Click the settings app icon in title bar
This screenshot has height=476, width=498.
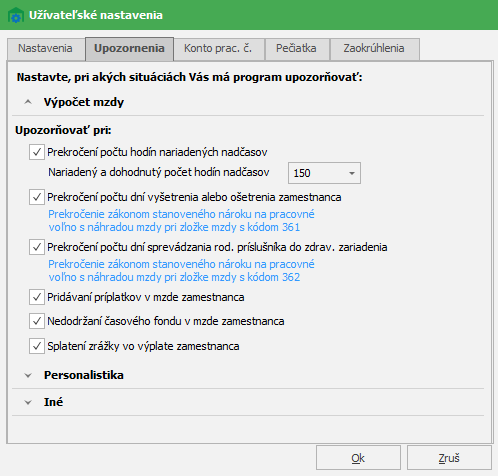coord(16,15)
